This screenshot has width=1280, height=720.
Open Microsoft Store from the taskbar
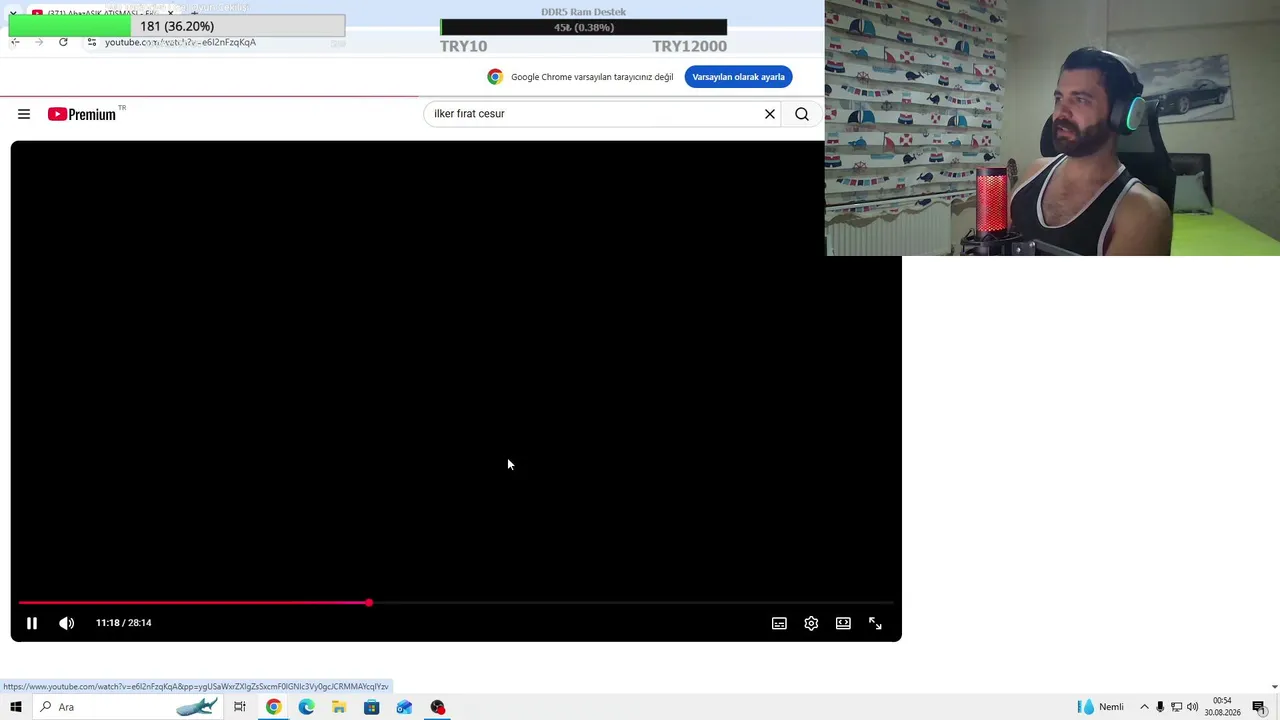[372, 707]
